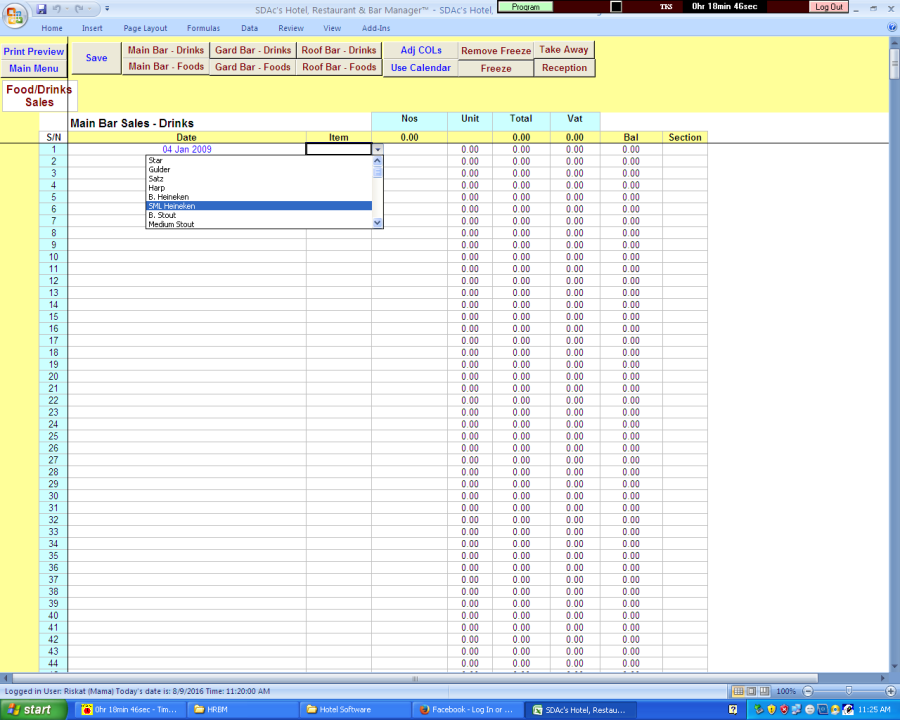The height and width of the screenshot is (720, 900).
Task: Open the Formulas ribbon tab
Action: (x=203, y=28)
